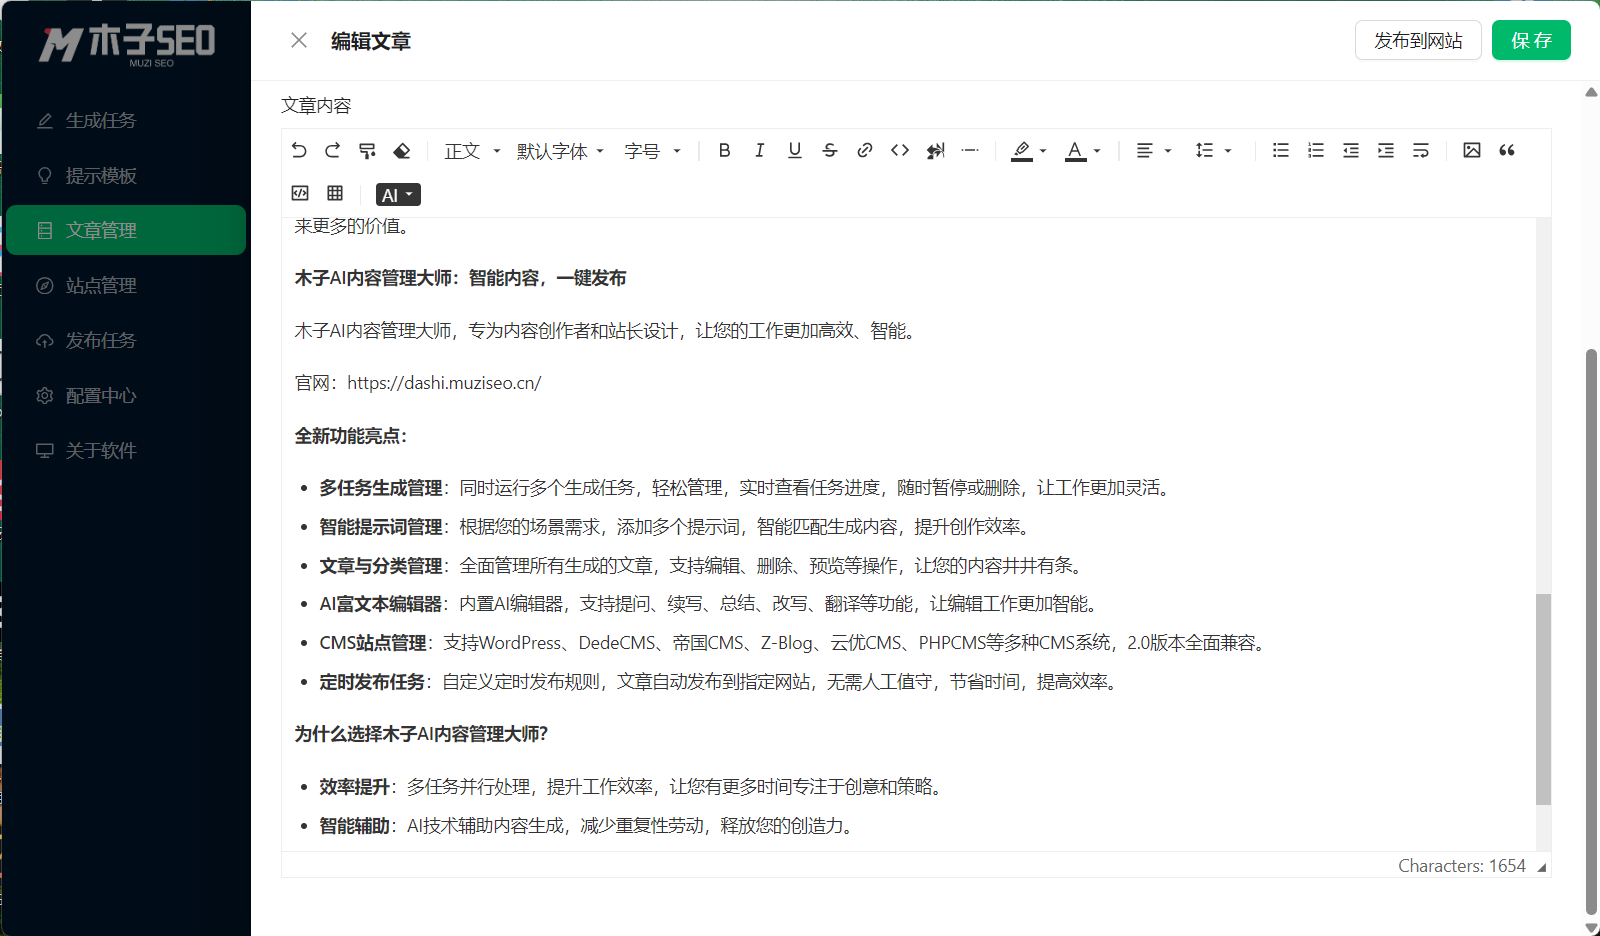Toggle italic formatting
The width and height of the screenshot is (1600, 936).
coord(760,150)
